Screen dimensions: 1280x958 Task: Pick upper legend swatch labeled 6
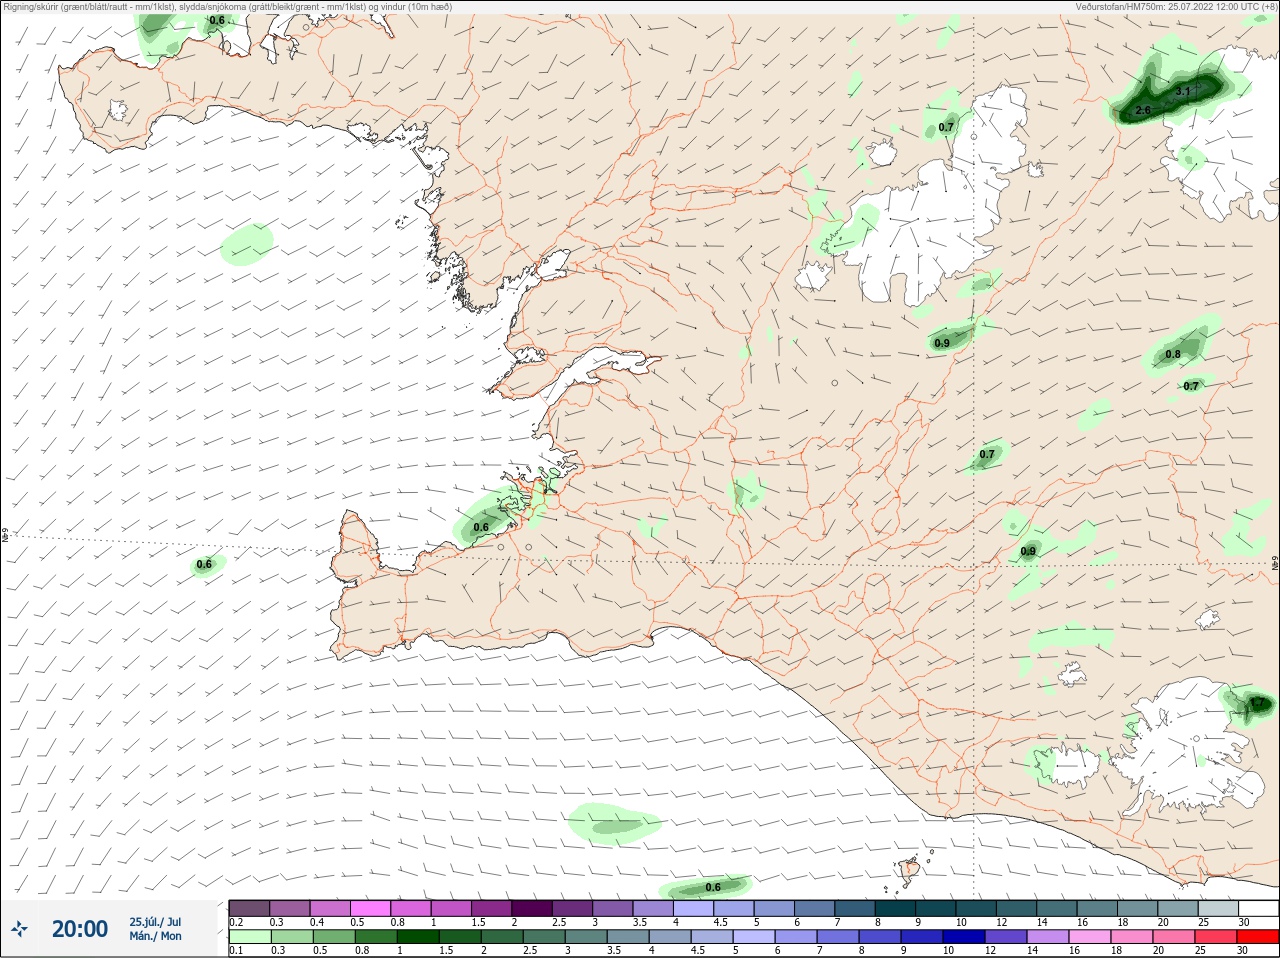814,908
